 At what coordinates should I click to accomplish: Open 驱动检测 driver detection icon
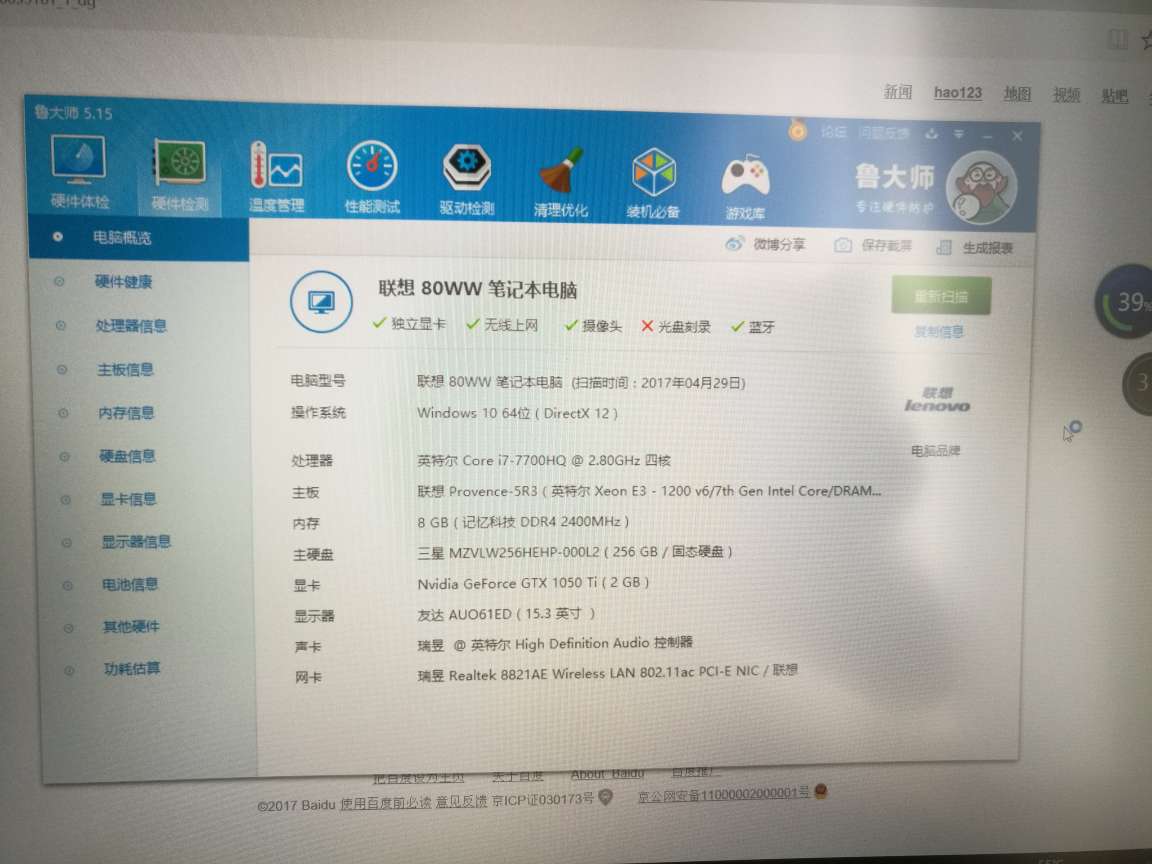467,181
